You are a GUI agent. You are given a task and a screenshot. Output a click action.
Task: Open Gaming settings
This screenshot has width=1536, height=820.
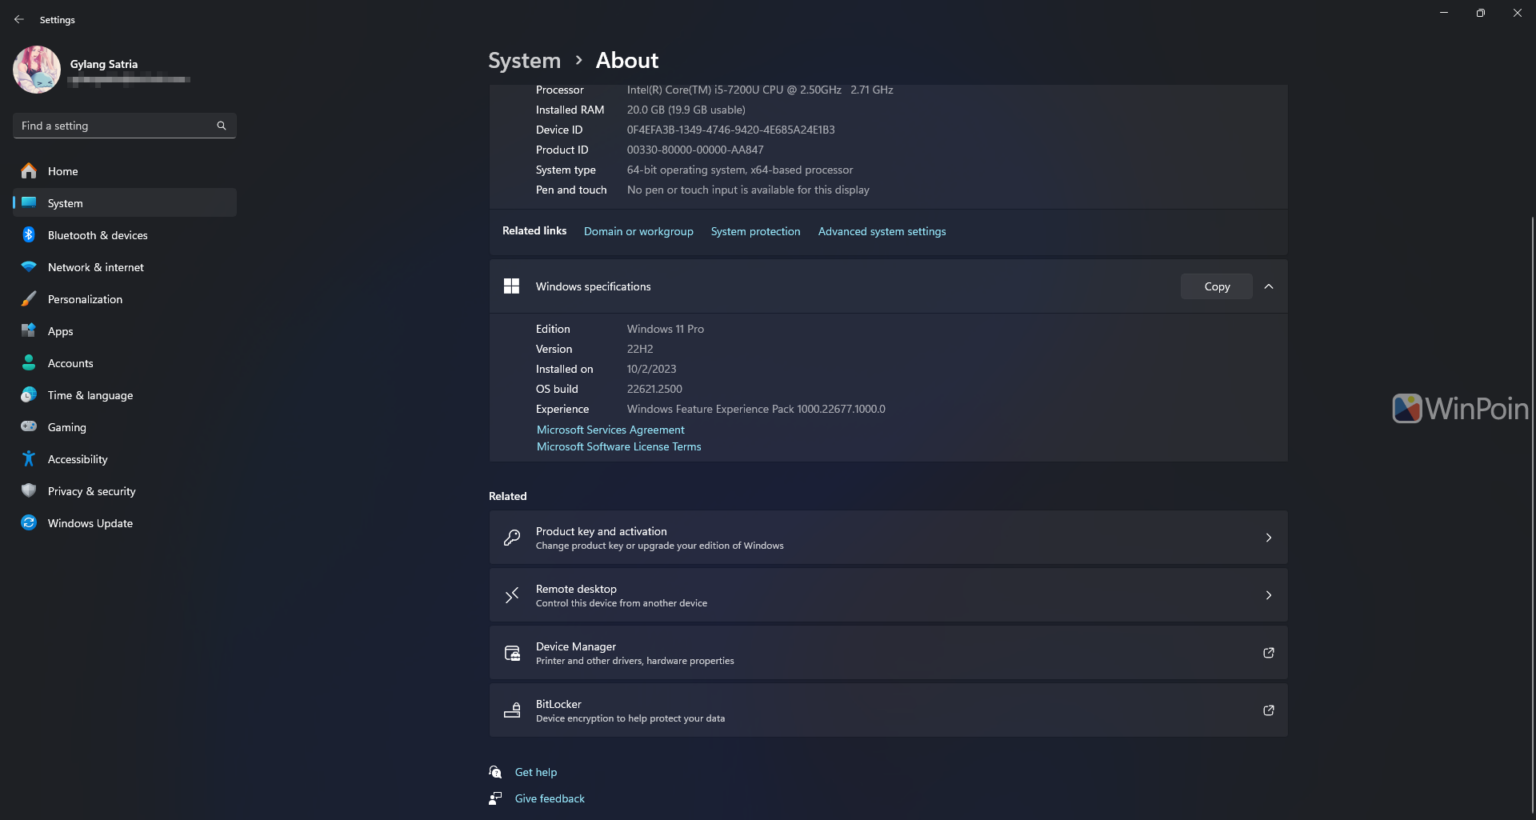[66, 427]
